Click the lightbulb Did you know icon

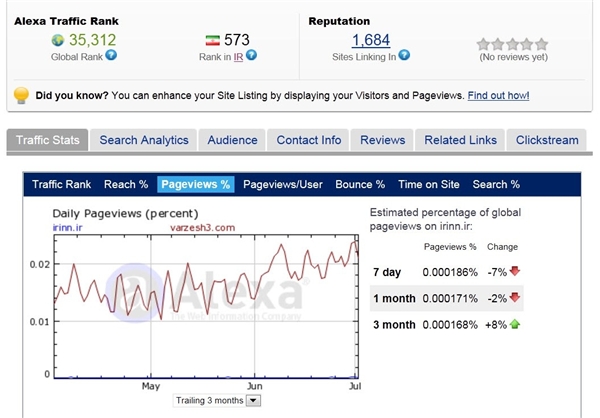(x=21, y=95)
